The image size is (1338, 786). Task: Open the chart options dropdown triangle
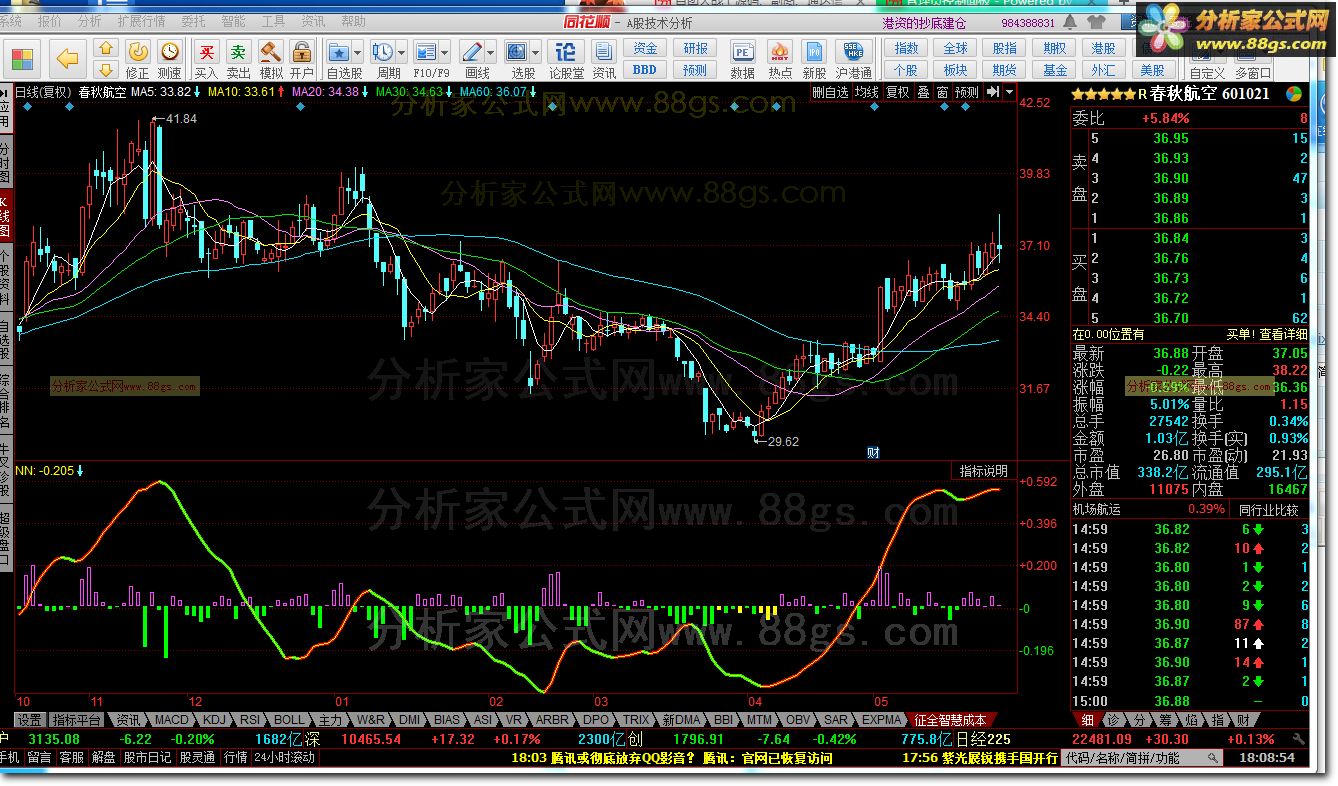(1008, 92)
